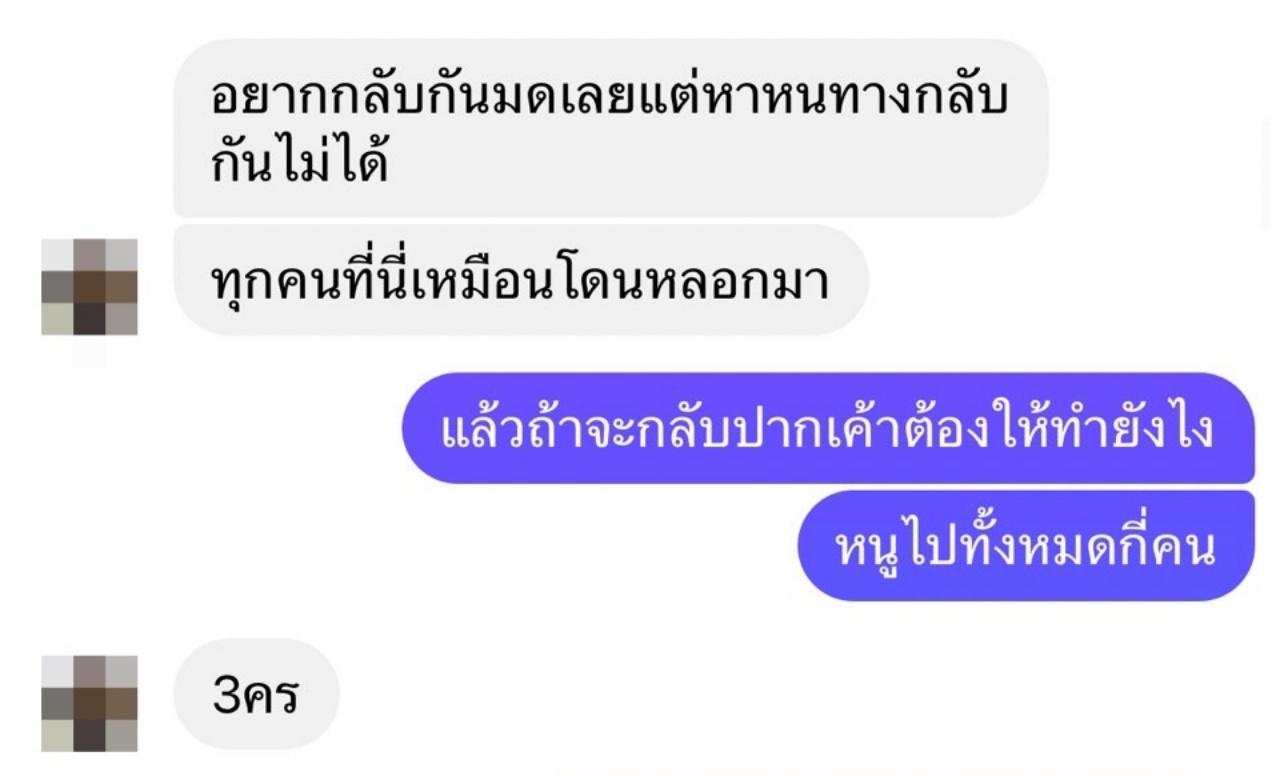1280x776 pixels.
Task: Tap the purple bubble หนูไปทั้งหมดกี่คน
Action: 1026,546
